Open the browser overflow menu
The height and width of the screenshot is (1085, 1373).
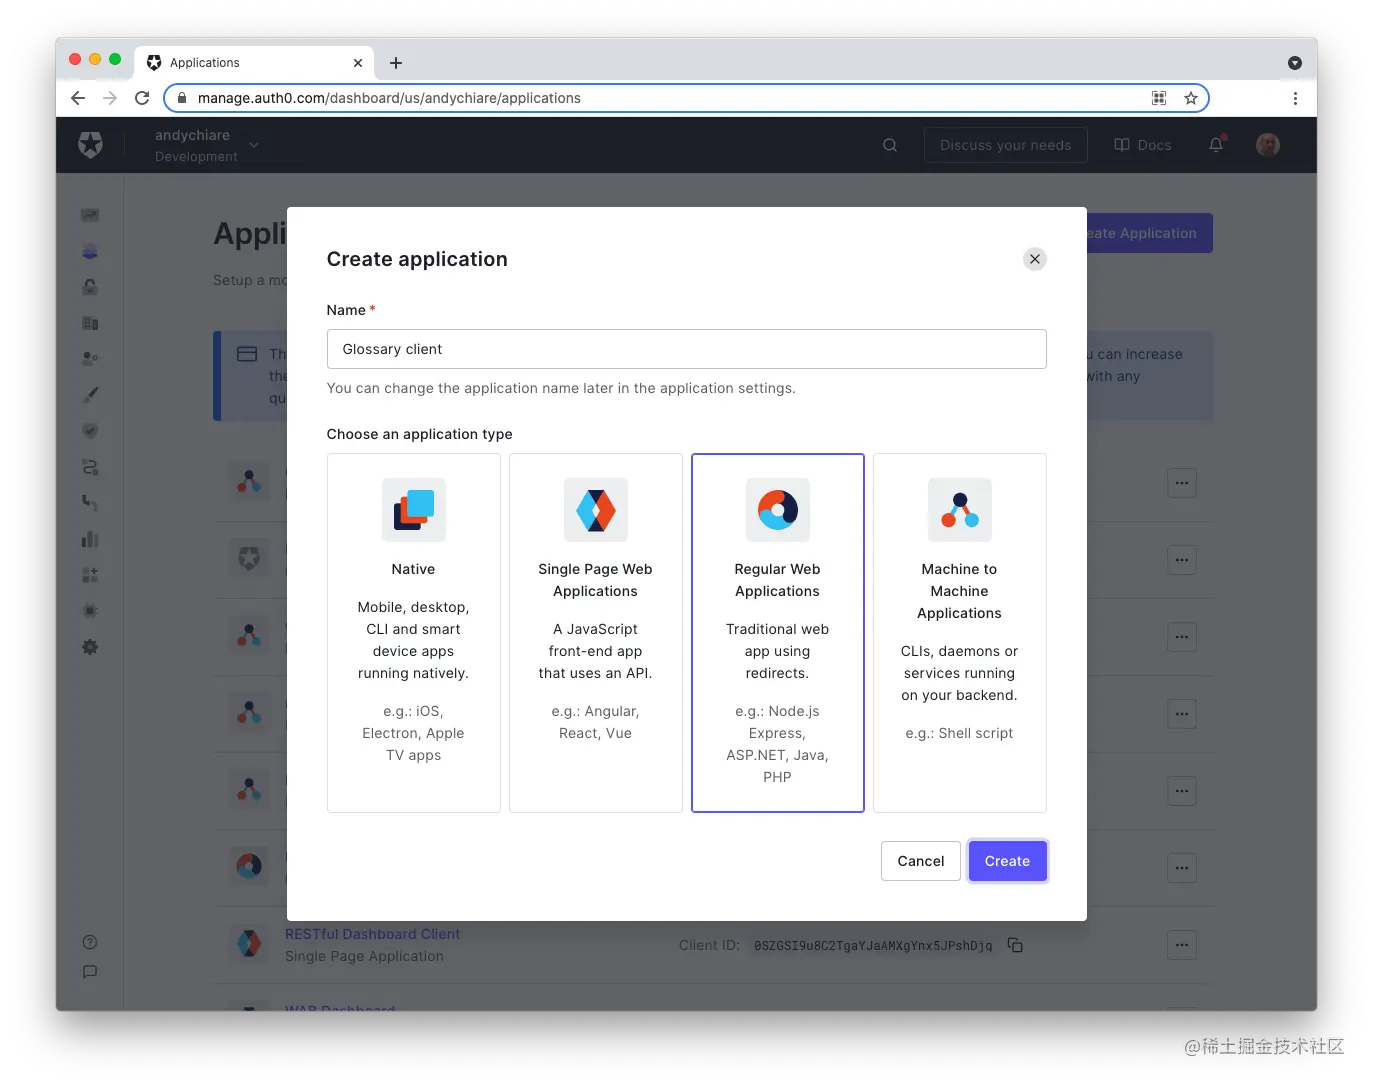click(x=1295, y=97)
